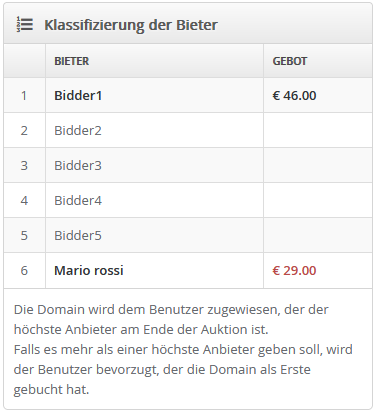The width and height of the screenshot is (376, 413).
Task: Click the red € 29.00 bid
Action: (294, 271)
